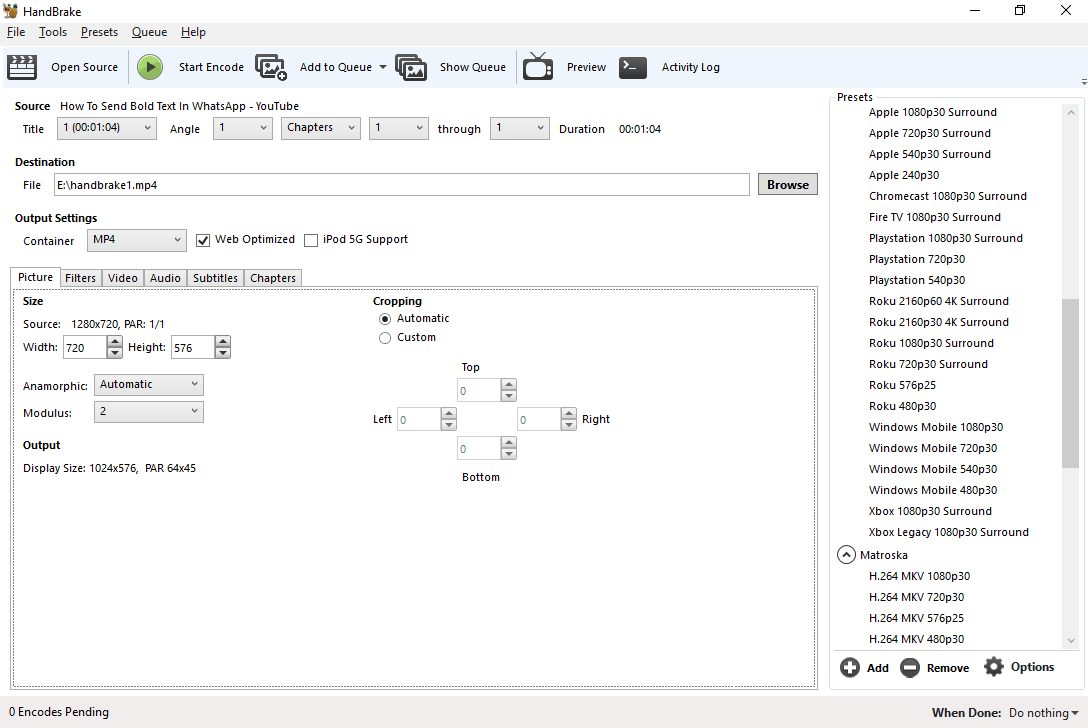Click the Activity Log terminal icon

(633, 67)
